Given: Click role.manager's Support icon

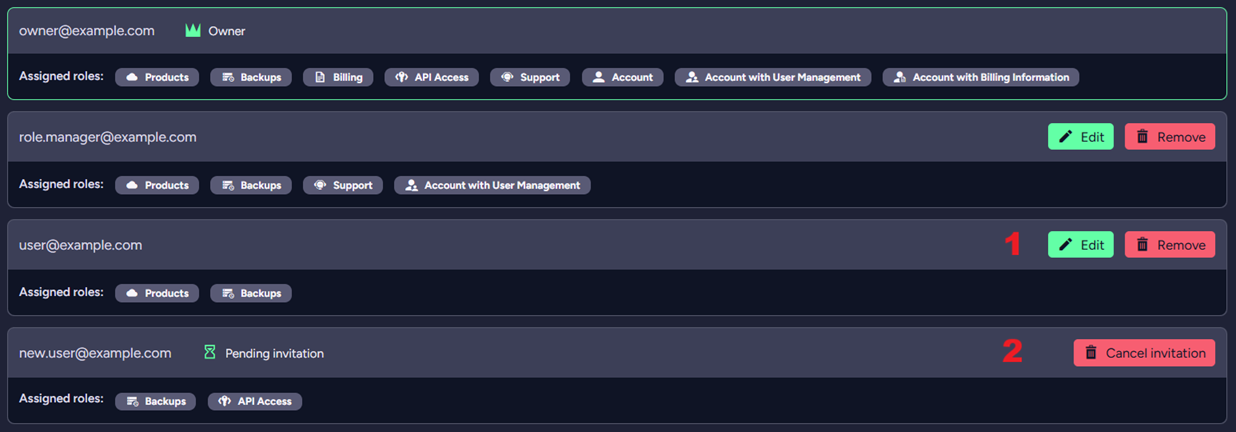Looking at the screenshot, I should coord(320,185).
